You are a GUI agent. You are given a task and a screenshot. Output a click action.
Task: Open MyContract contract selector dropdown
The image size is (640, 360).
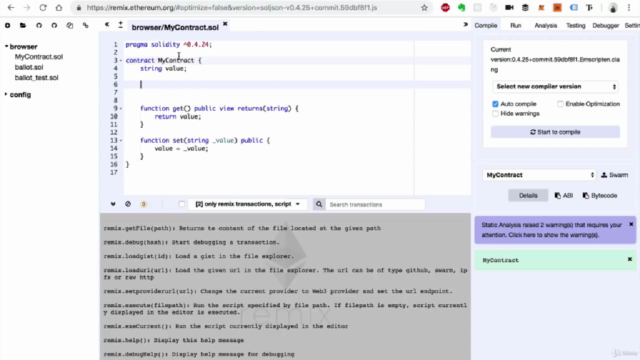tap(539, 175)
